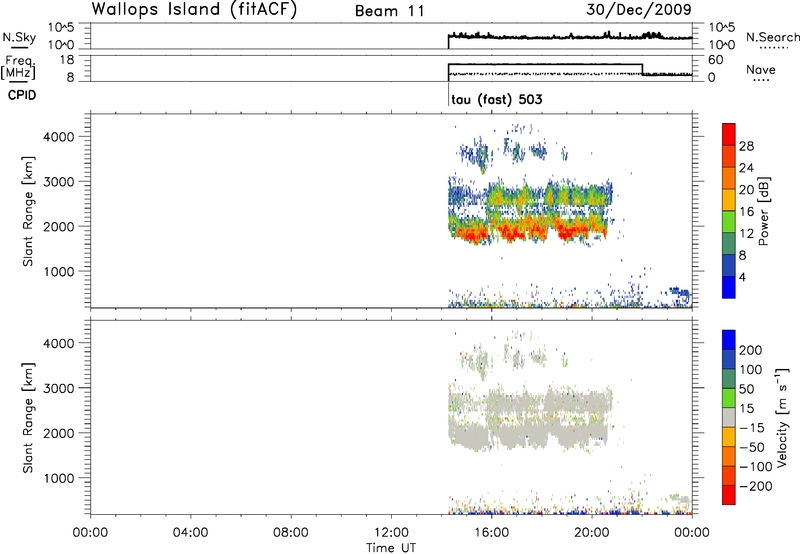Click the "28" tick on Power color bar
Image resolution: width=800 pixels, height=554 pixels.
[746, 146]
